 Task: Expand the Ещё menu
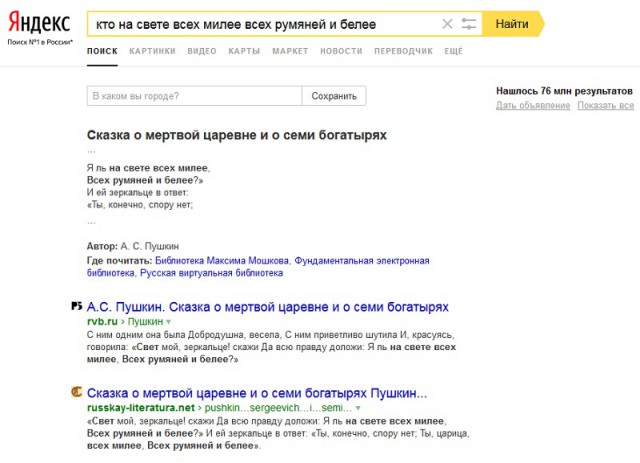pos(453,51)
